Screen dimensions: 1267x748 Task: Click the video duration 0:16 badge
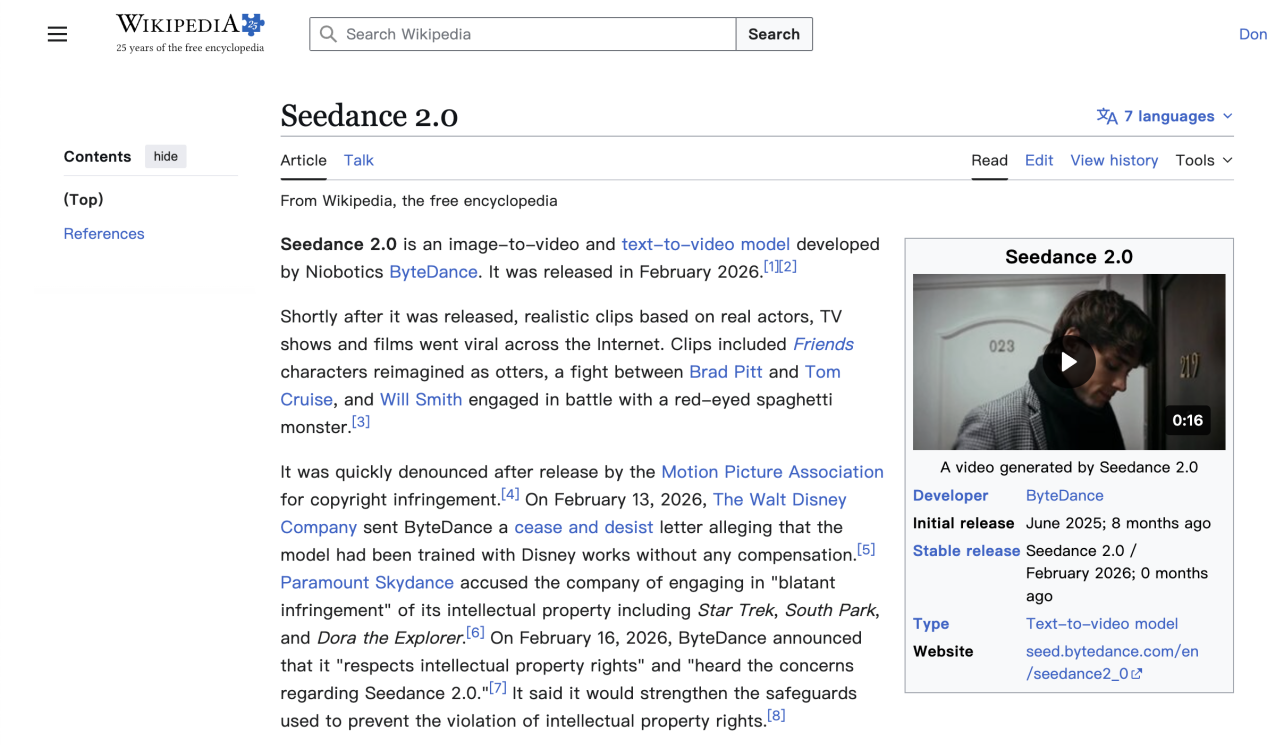(x=1187, y=420)
